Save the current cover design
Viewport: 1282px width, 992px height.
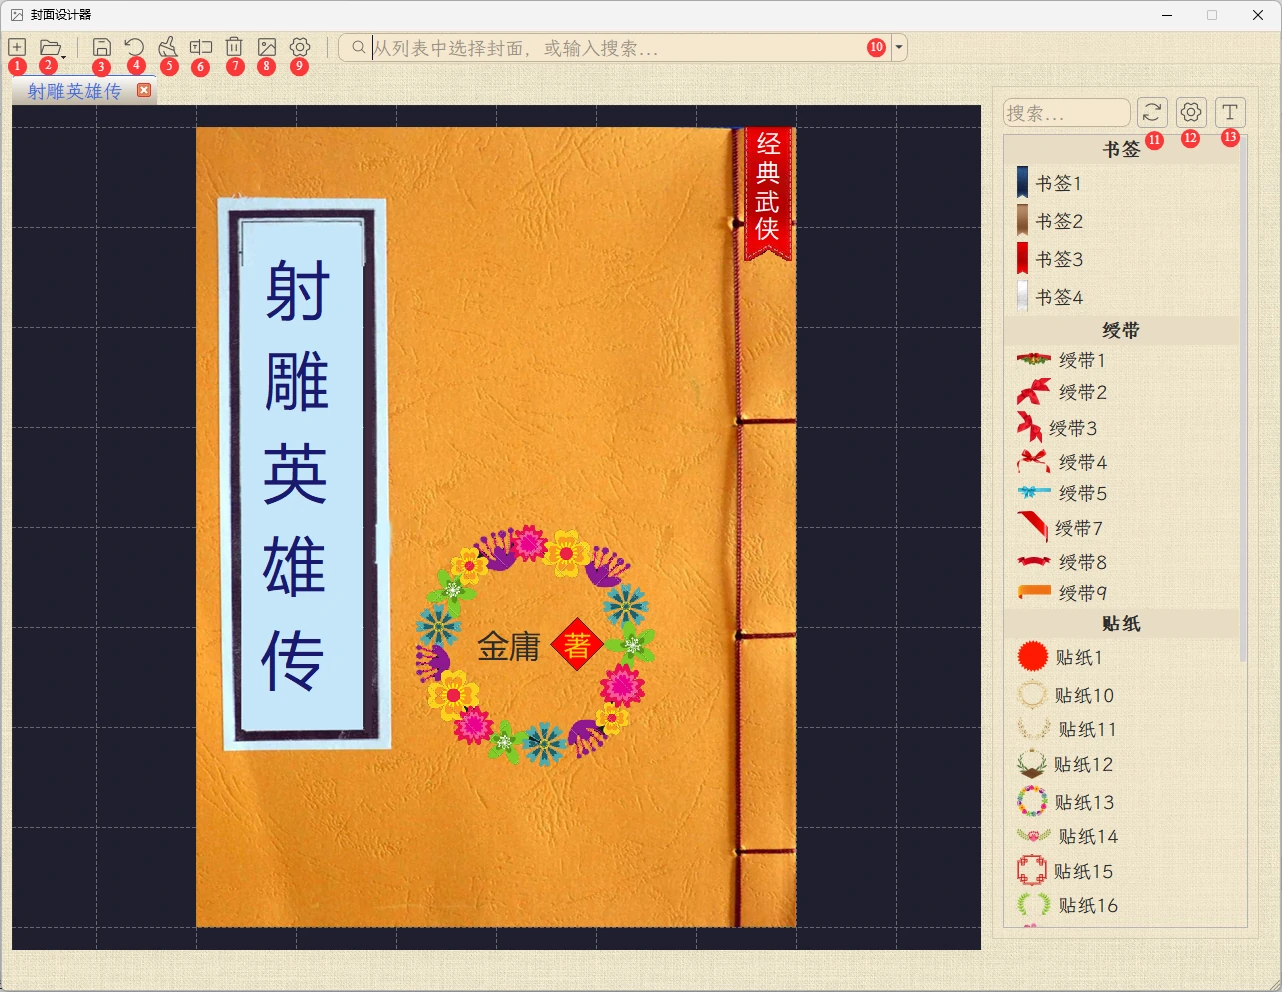click(101, 47)
